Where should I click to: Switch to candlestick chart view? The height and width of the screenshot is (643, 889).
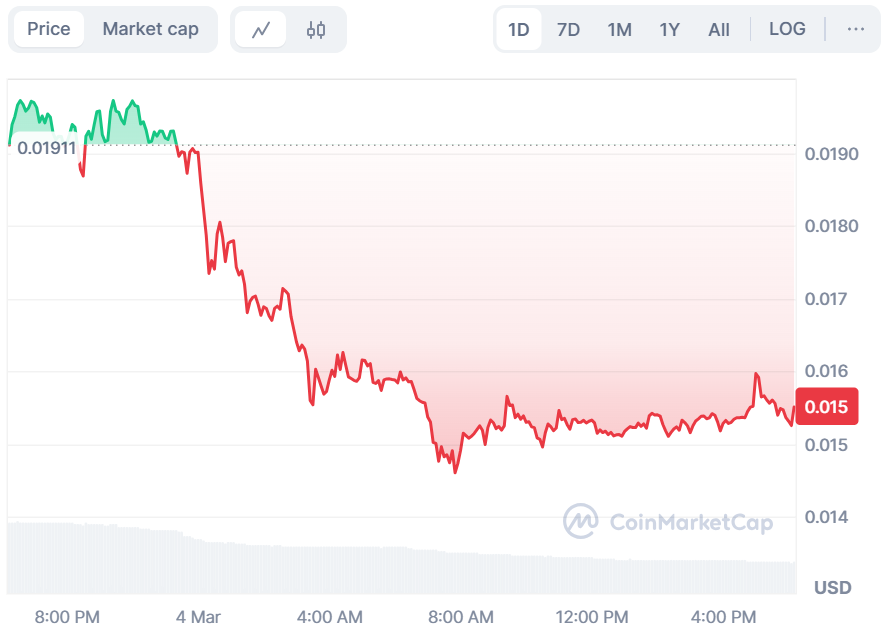(x=316, y=30)
